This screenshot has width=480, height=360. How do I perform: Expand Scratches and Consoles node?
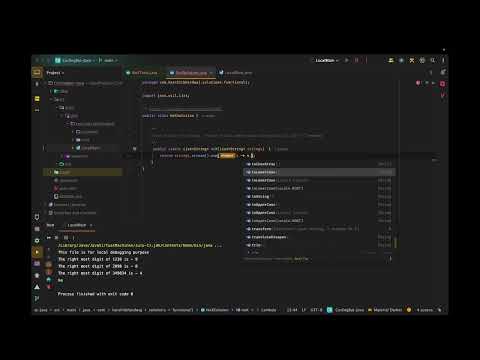[46, 213]
